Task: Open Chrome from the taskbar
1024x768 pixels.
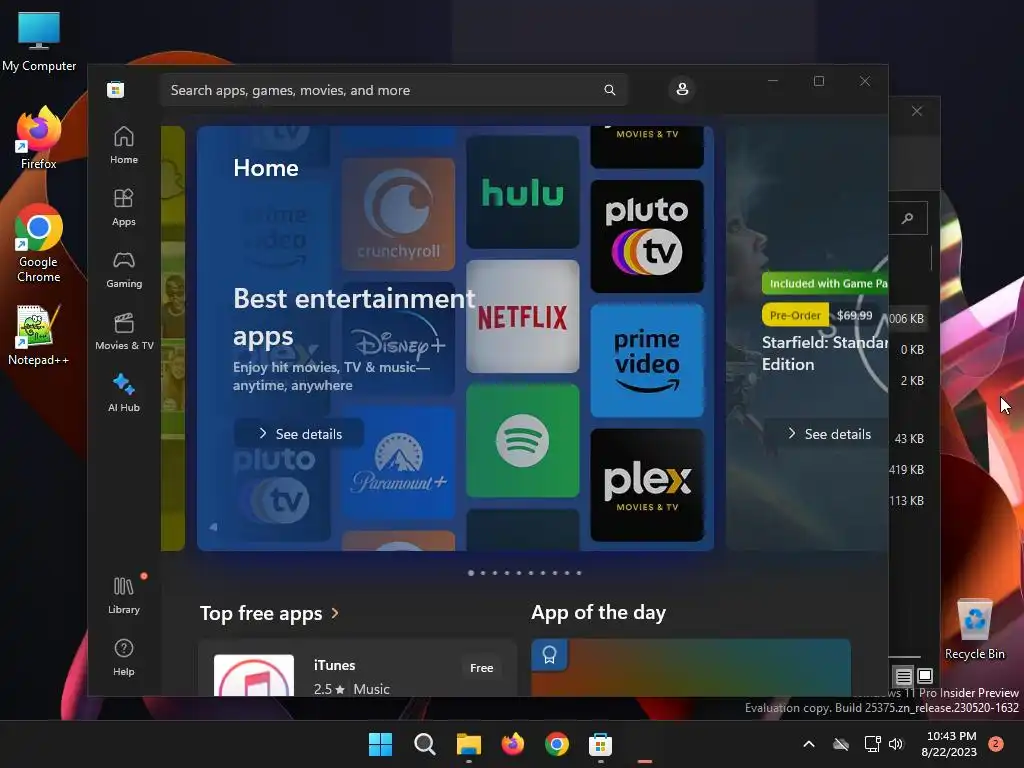Action: tap(556, 744)
